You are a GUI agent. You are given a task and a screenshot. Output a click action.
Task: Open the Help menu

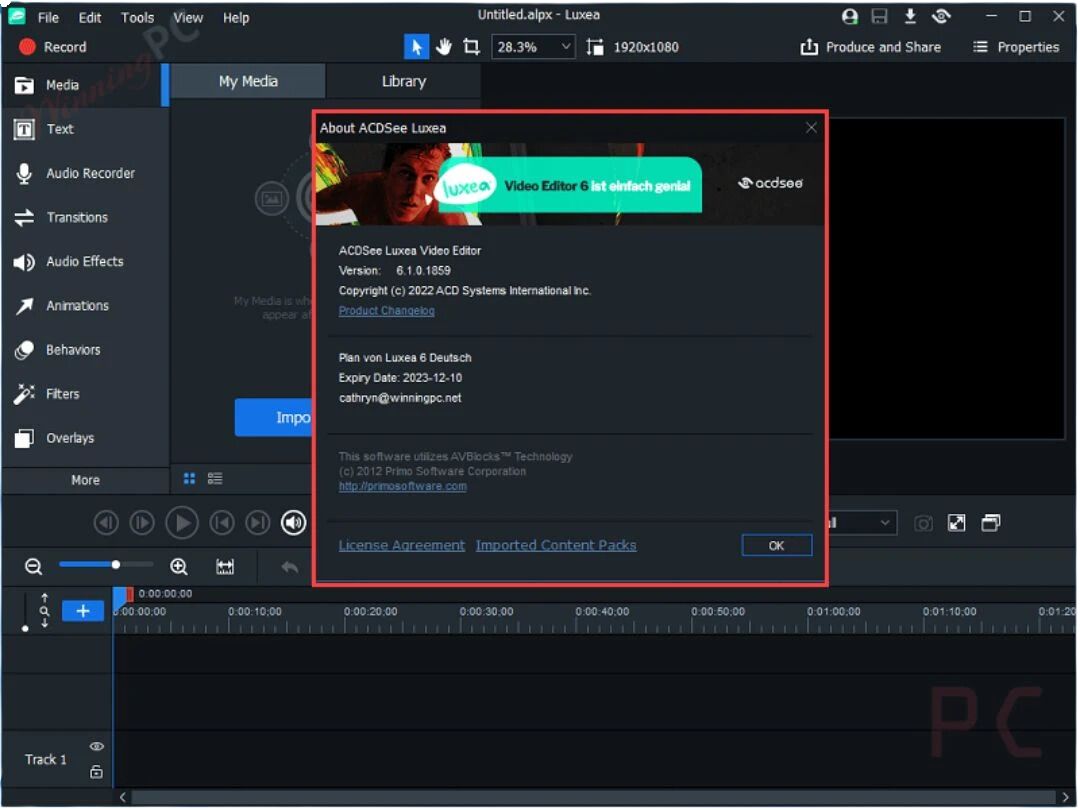236,17
